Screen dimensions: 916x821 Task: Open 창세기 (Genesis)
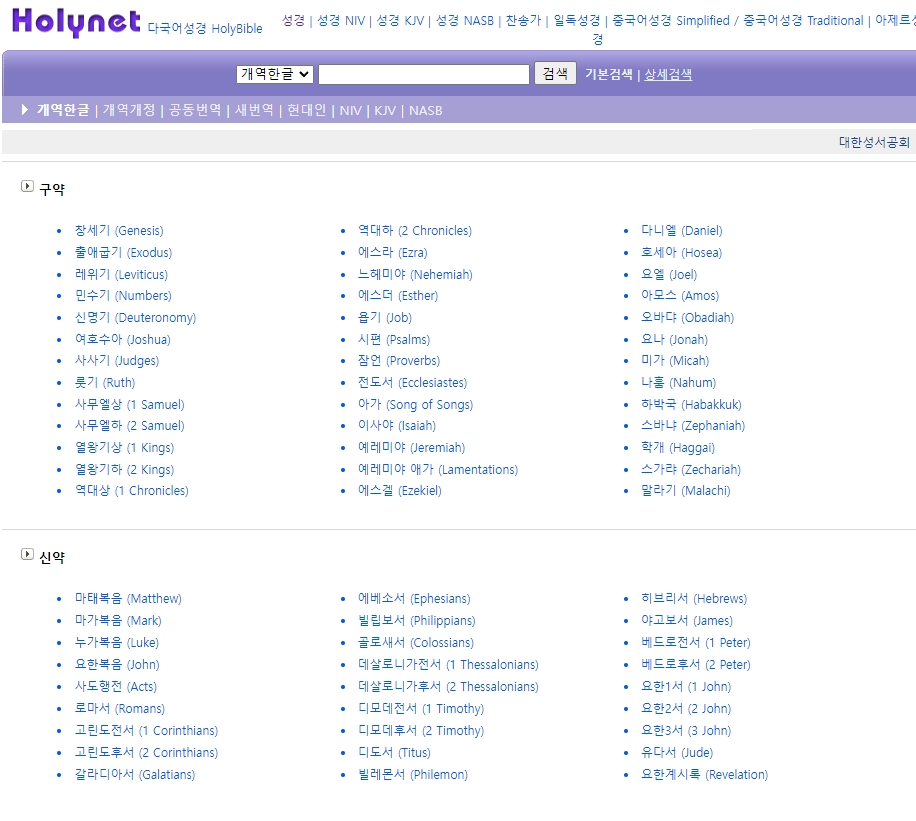coord(119,231)
